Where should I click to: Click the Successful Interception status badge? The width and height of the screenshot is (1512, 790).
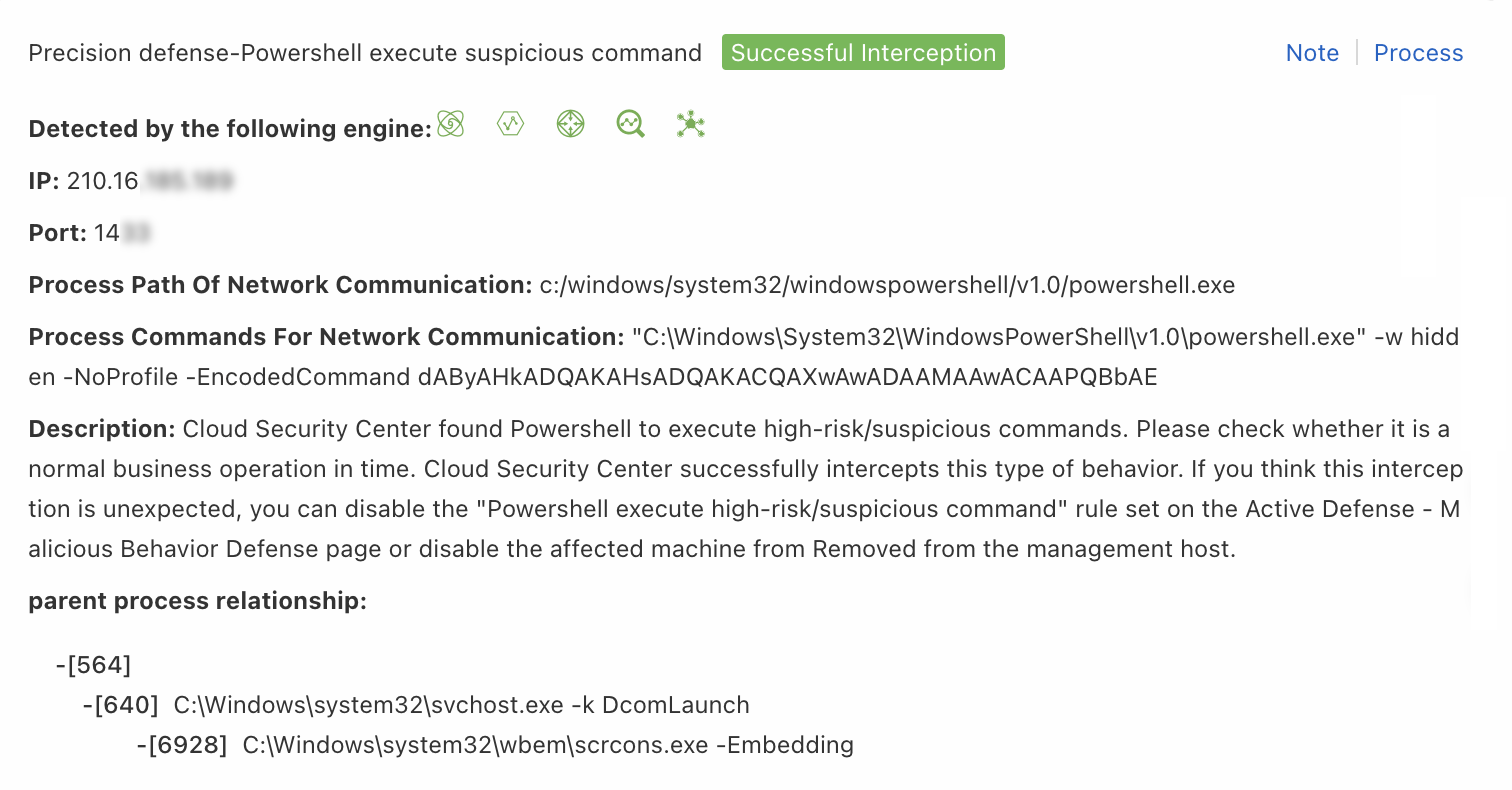tap(863, 53)
